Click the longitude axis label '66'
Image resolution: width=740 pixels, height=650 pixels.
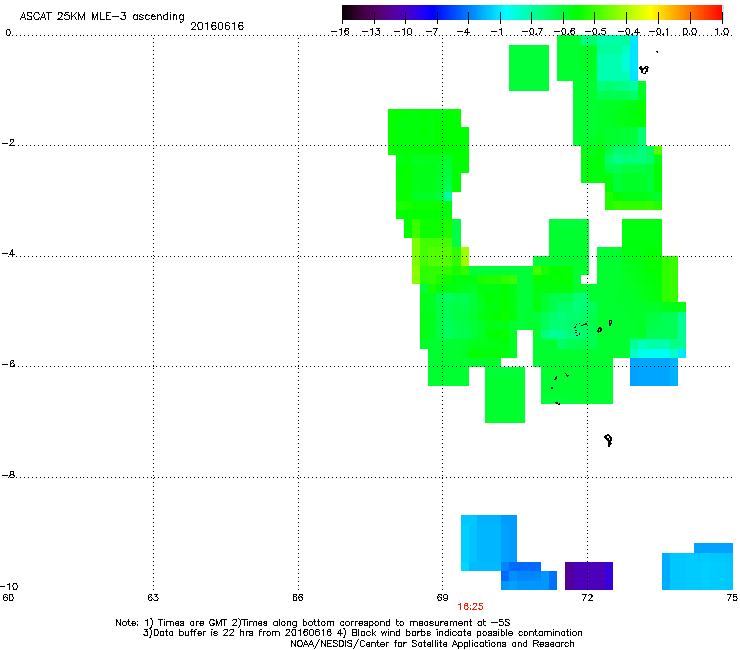point(298,598)
